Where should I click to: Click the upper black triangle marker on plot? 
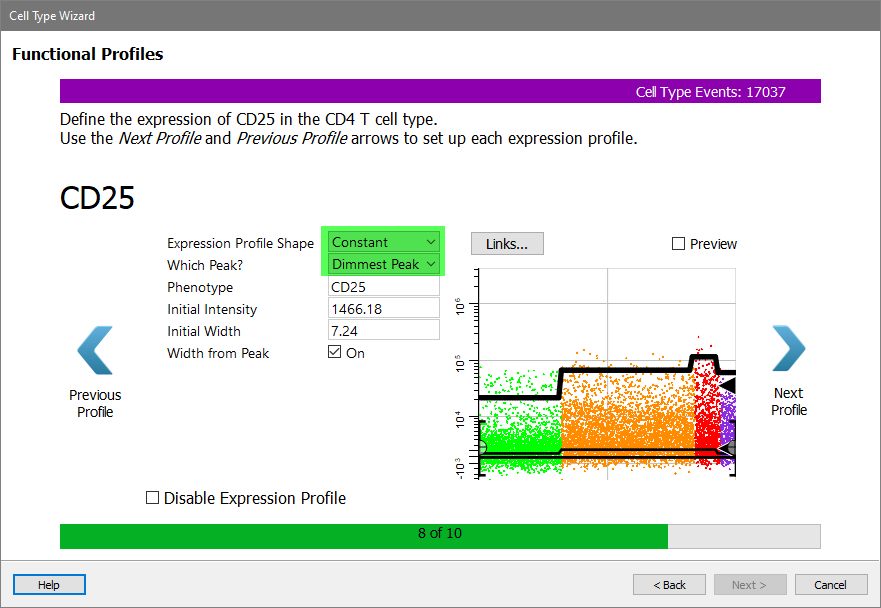[x=728, y=385]
